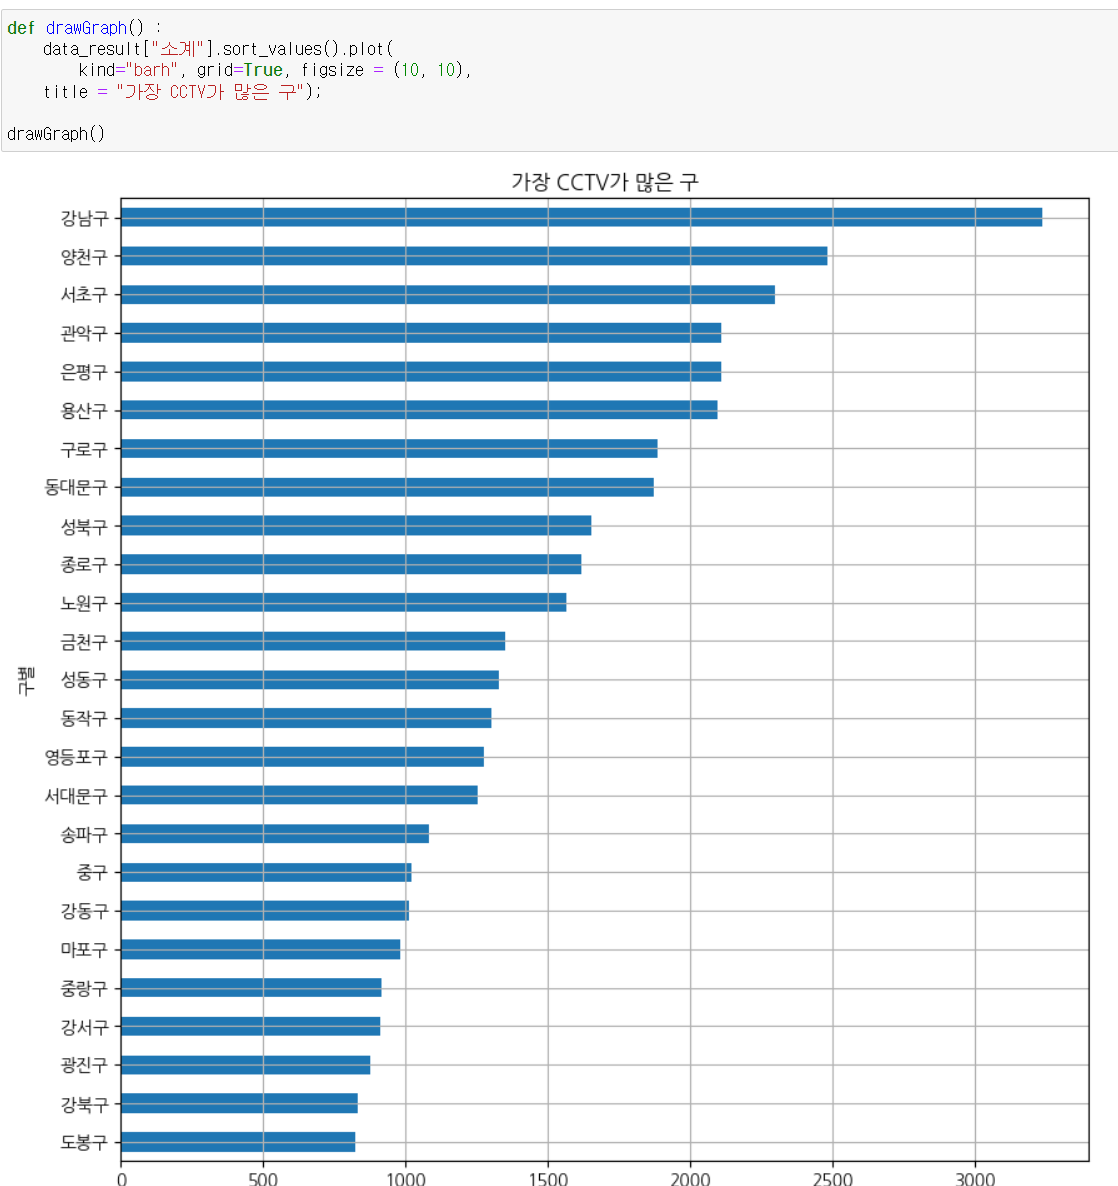Click the x-axis tick label 2000
This screenshot has height=1186, width=1118.
tap(691, 1178)
